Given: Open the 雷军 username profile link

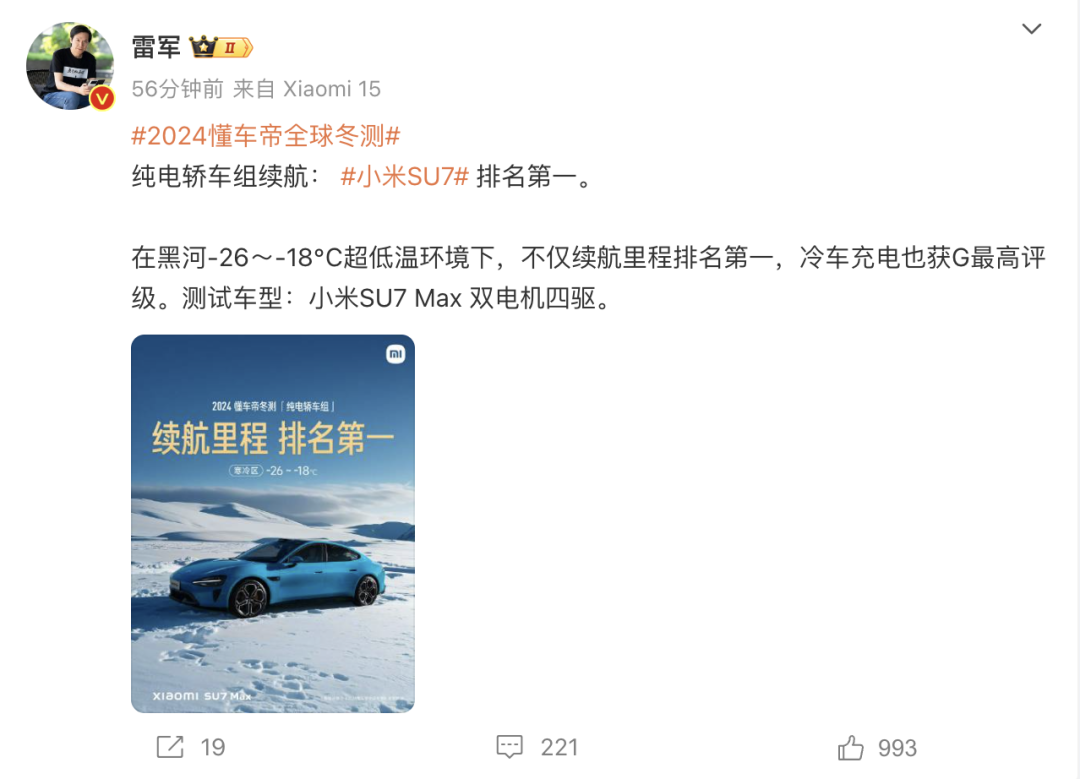Looking at the screenshot, I should pyautogui.click(x=156, y=48).
